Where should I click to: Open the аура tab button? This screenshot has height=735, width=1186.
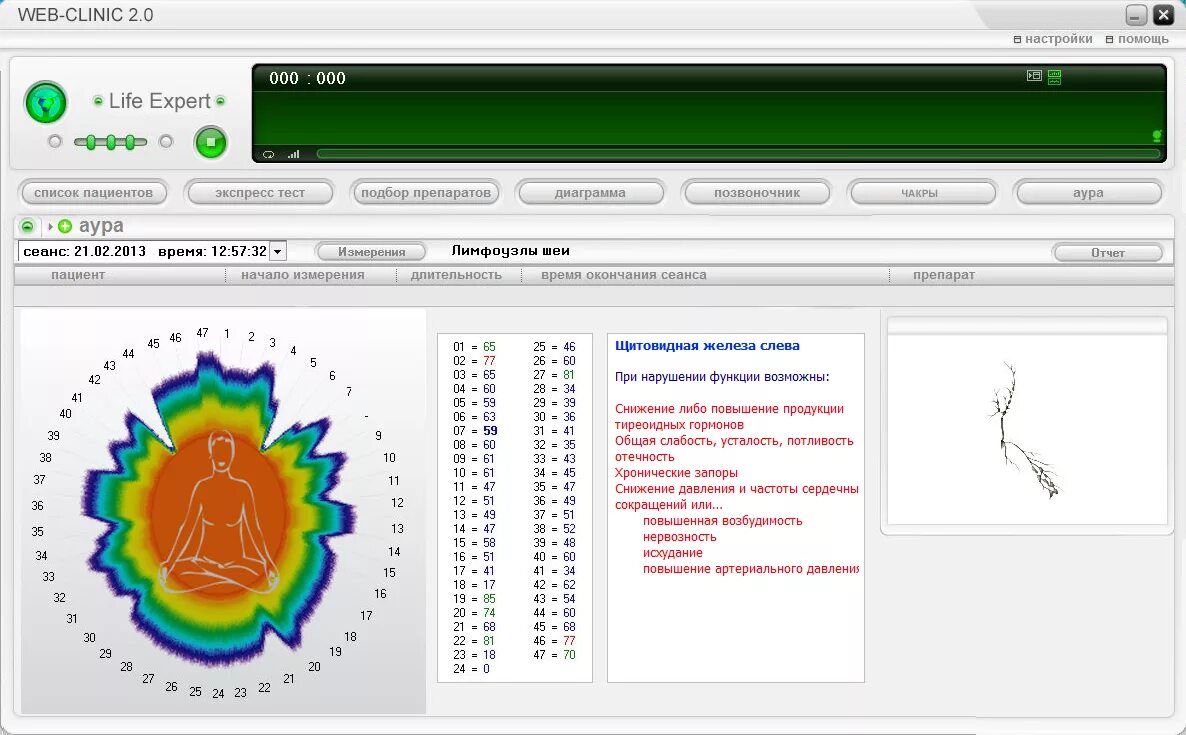coord(1088,193)
